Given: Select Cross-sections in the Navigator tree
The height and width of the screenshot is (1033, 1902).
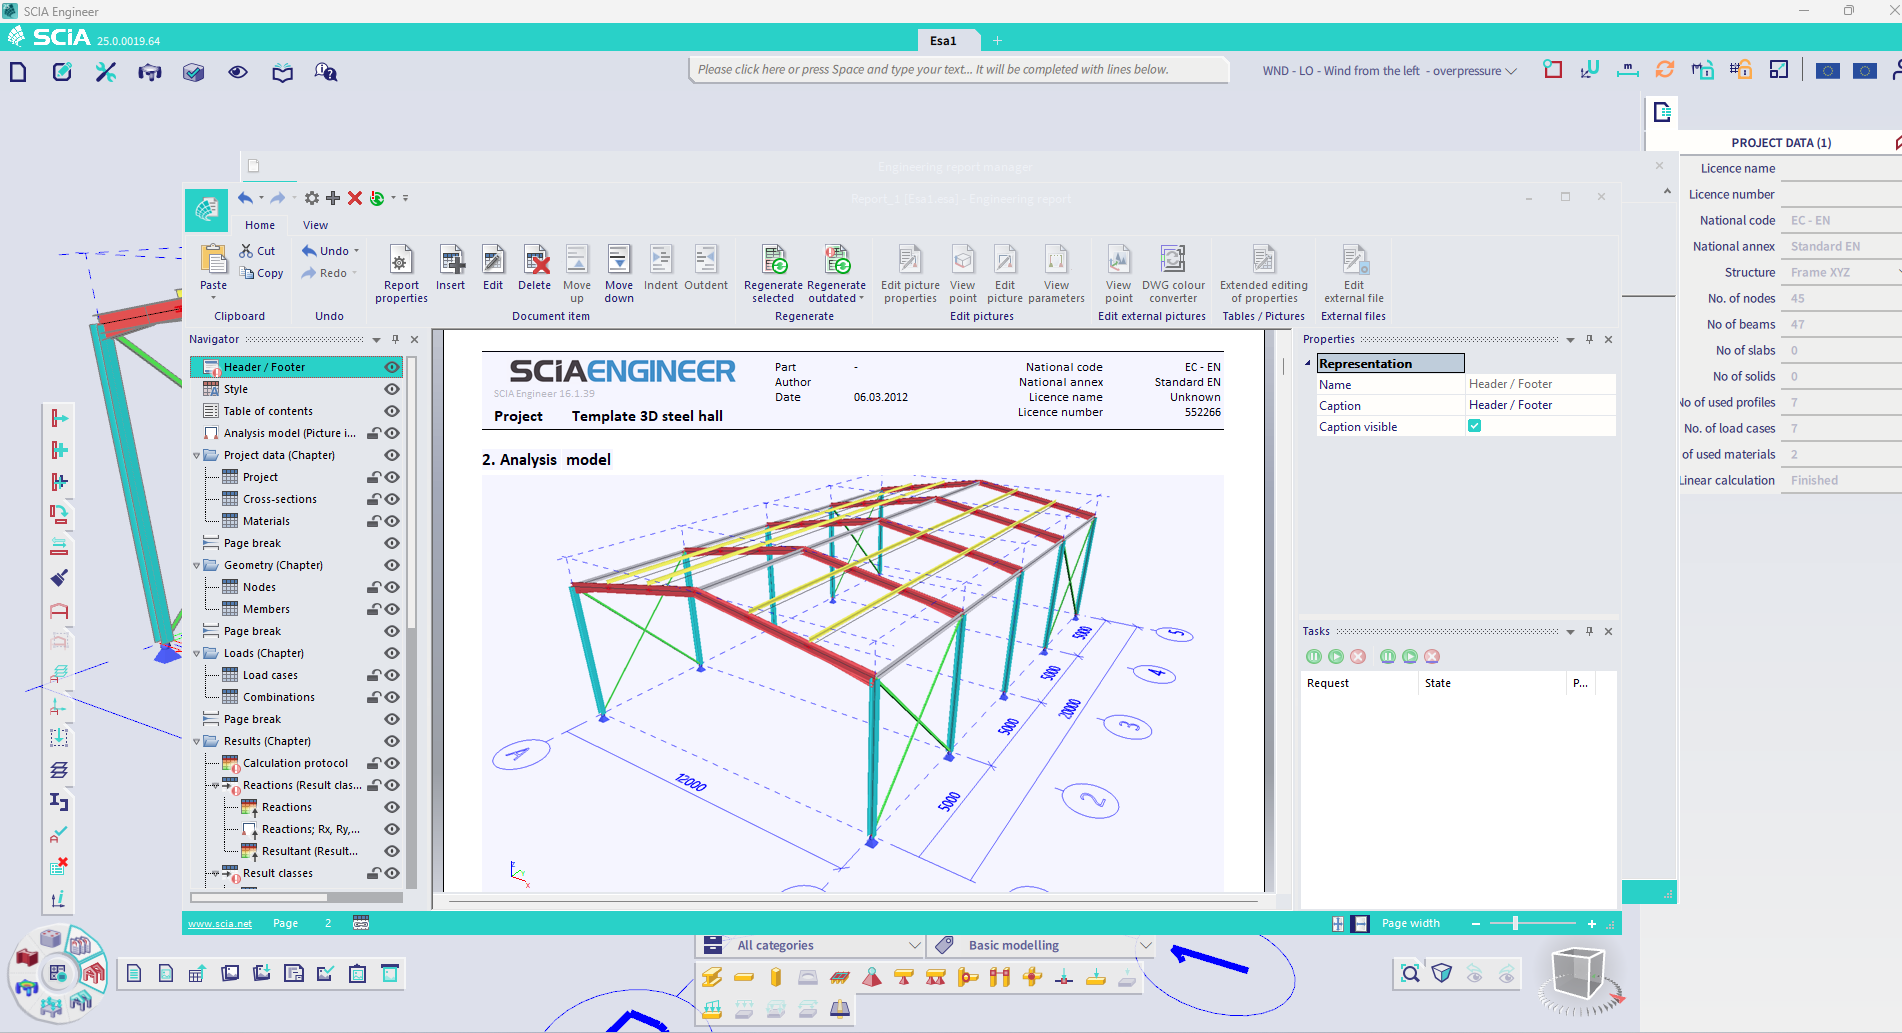Looking at the screenshot, I should (x=280, y=499).
